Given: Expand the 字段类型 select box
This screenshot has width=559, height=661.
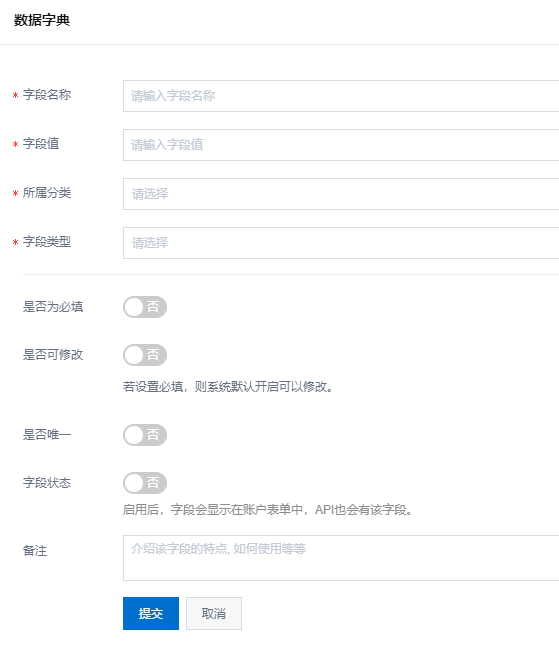Looking at the screenshot, I should (x=341, y=243).
